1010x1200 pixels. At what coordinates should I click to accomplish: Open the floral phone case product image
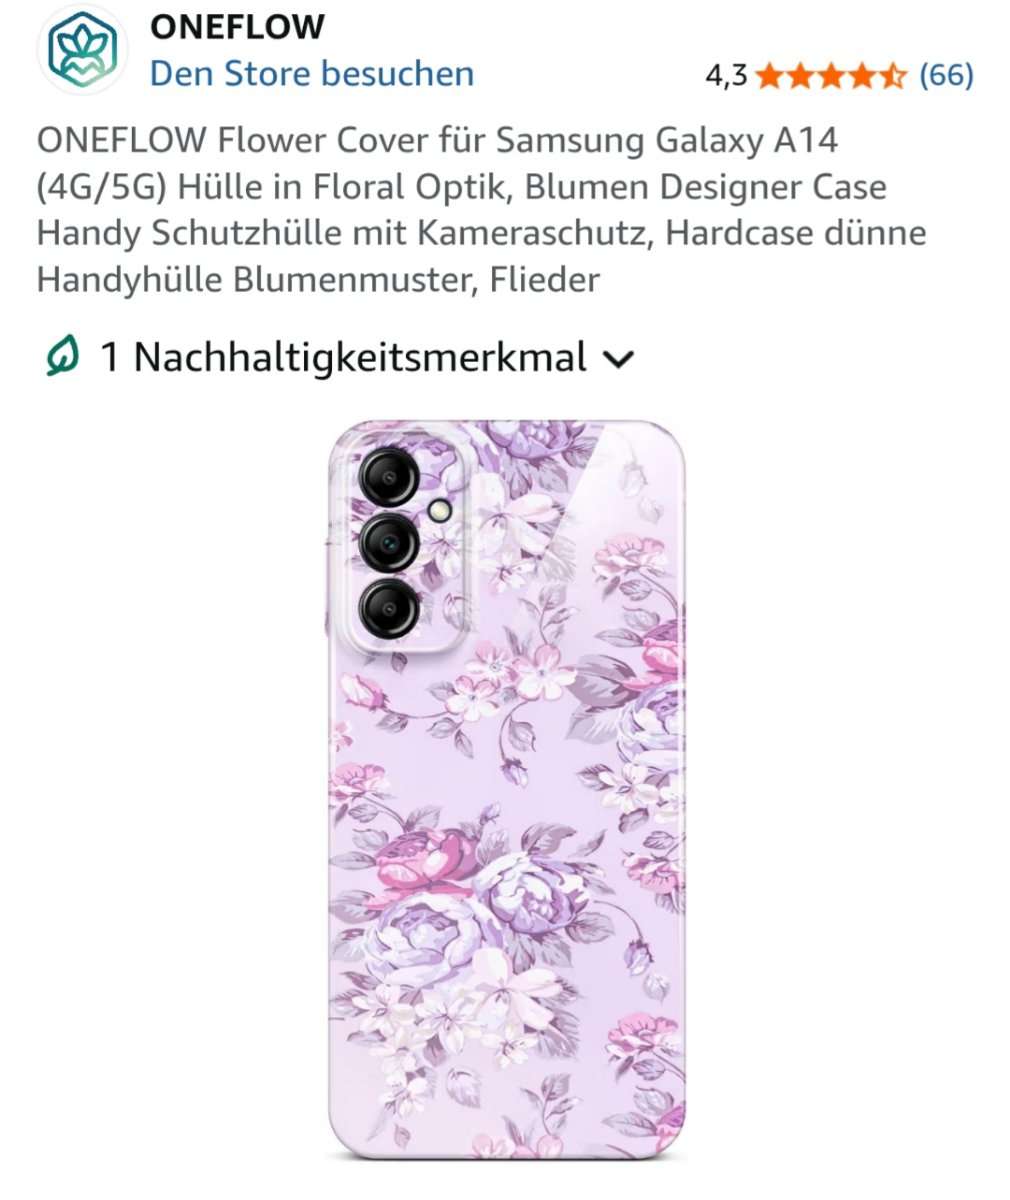pos(507,790)
